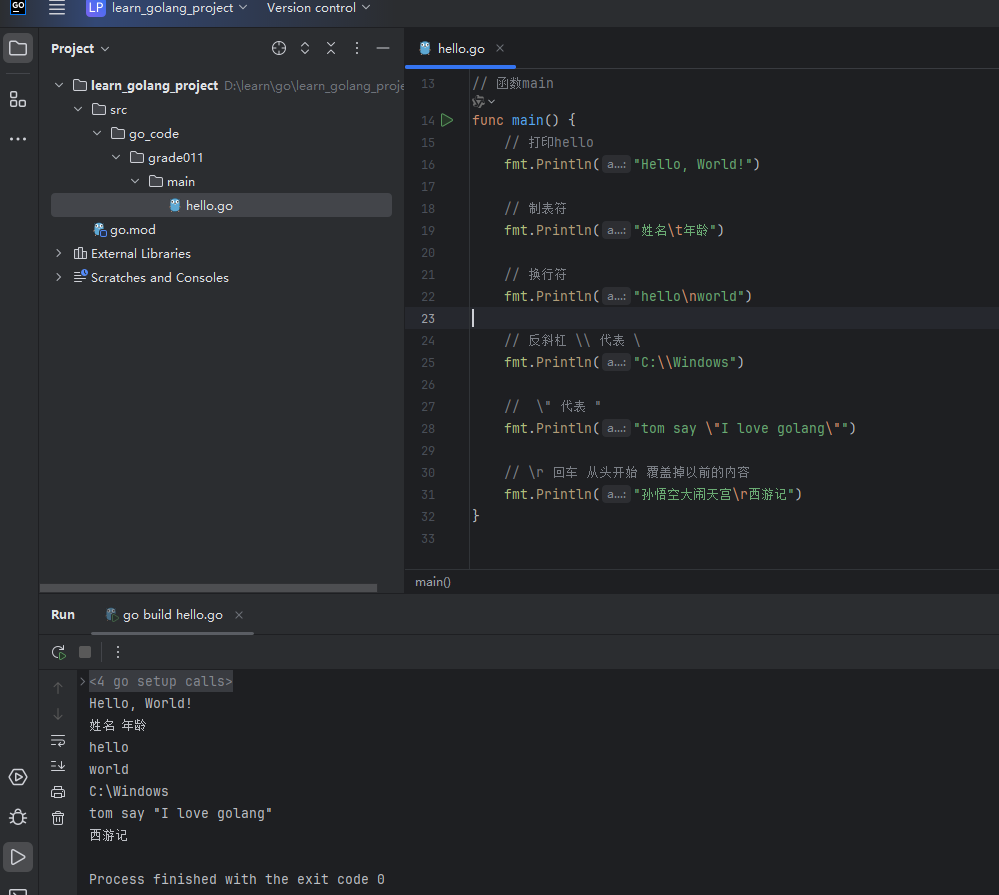Open learn_golang_project project dropdown
The width and height of the screenshot is (999, 895).
178,8
